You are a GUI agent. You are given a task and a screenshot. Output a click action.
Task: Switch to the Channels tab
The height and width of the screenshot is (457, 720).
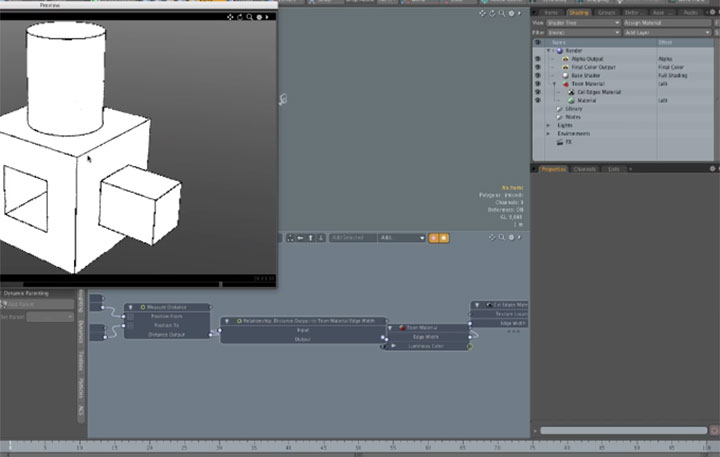[x=585, y=169]
